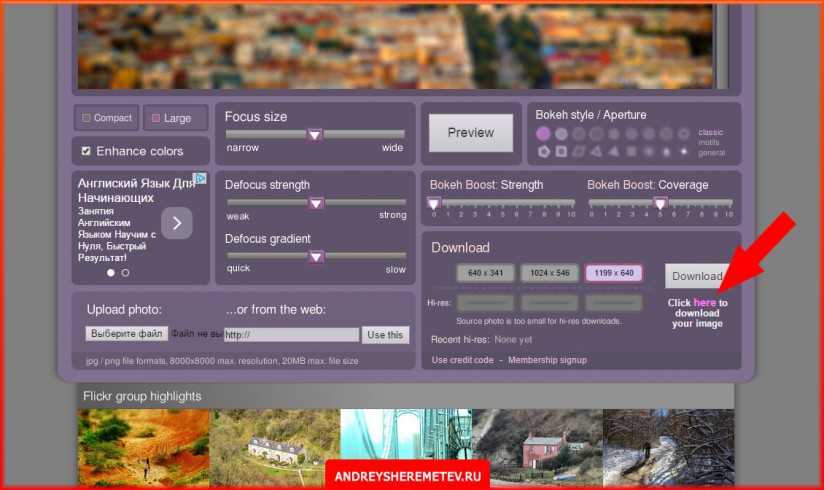The width and height of the screenshot is (824, 490).
Task: Pick the square aperture bokeh shape
Action: tap(561, 152)
